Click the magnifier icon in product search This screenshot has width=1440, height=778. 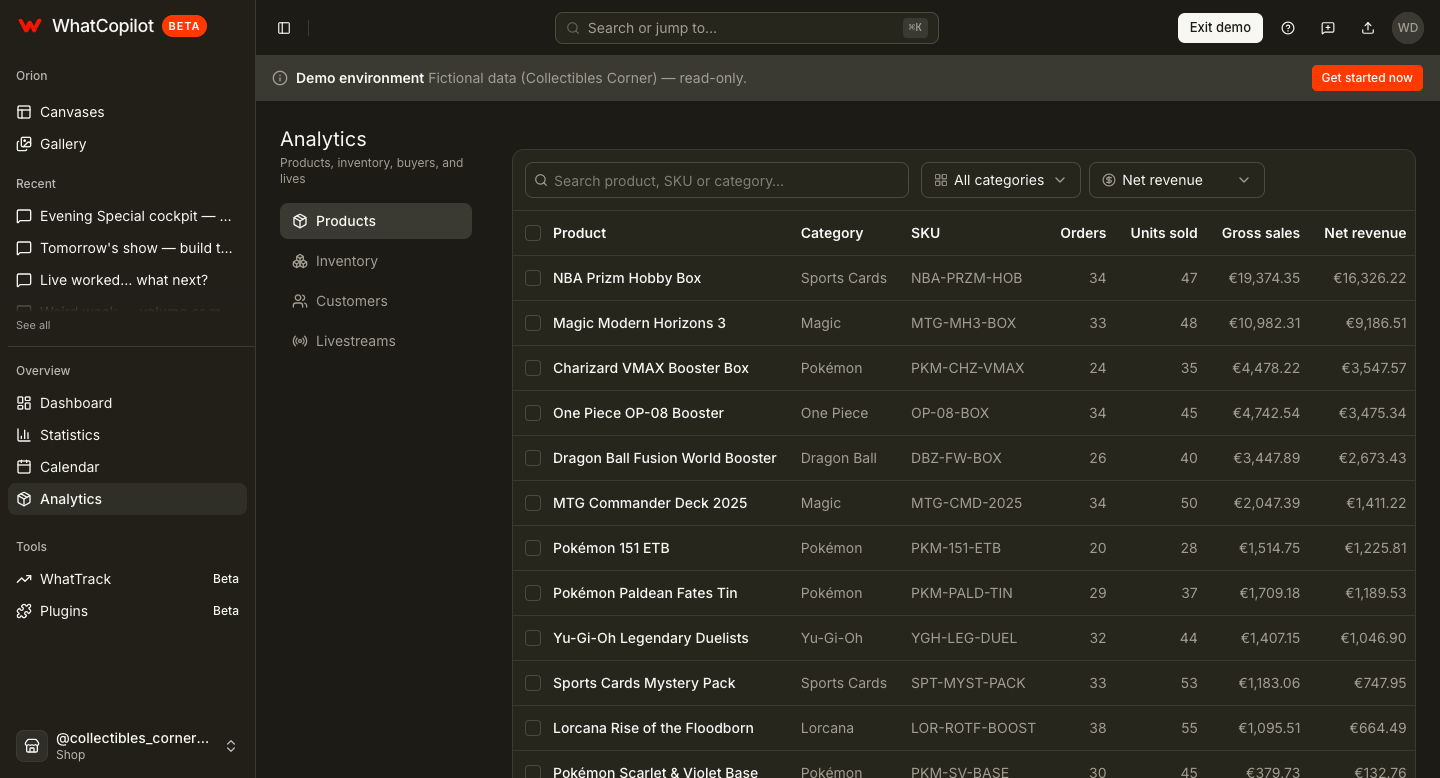coord(541,181)
